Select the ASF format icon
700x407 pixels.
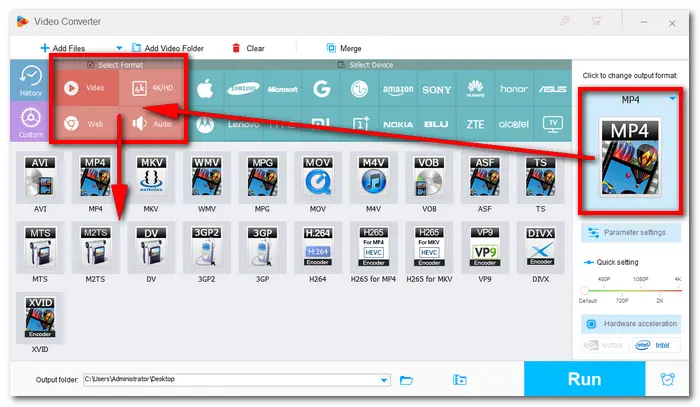[x=484, y=177]
